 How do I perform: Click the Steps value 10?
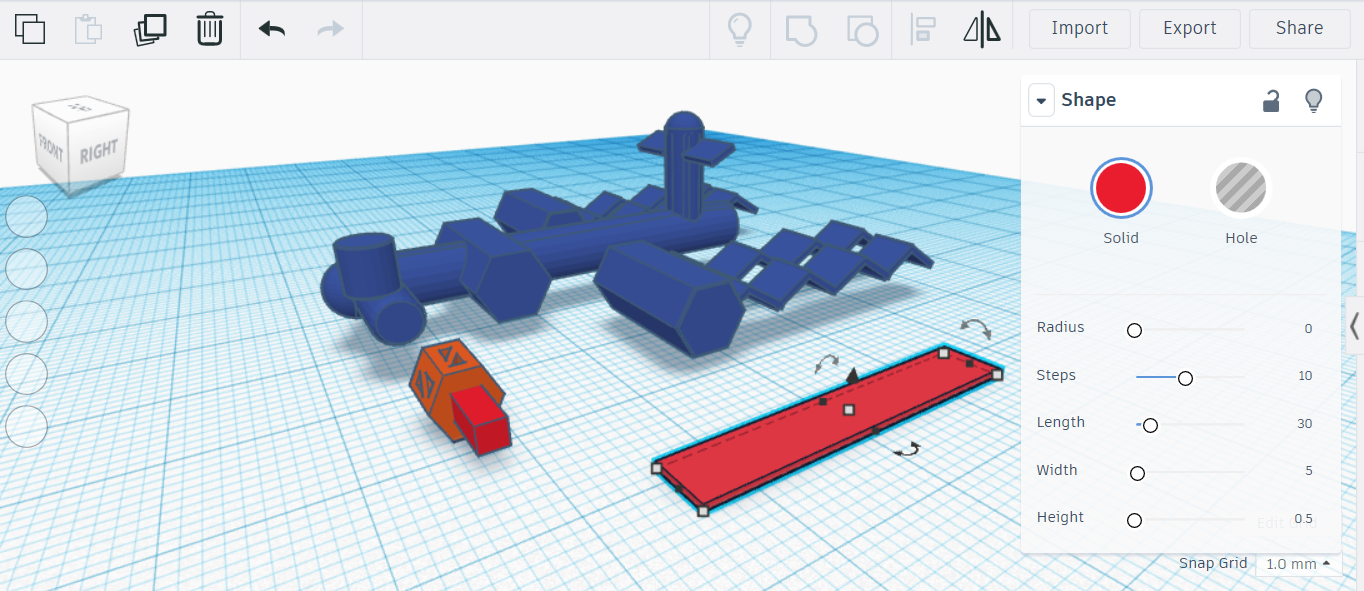tap(1305, 376)
